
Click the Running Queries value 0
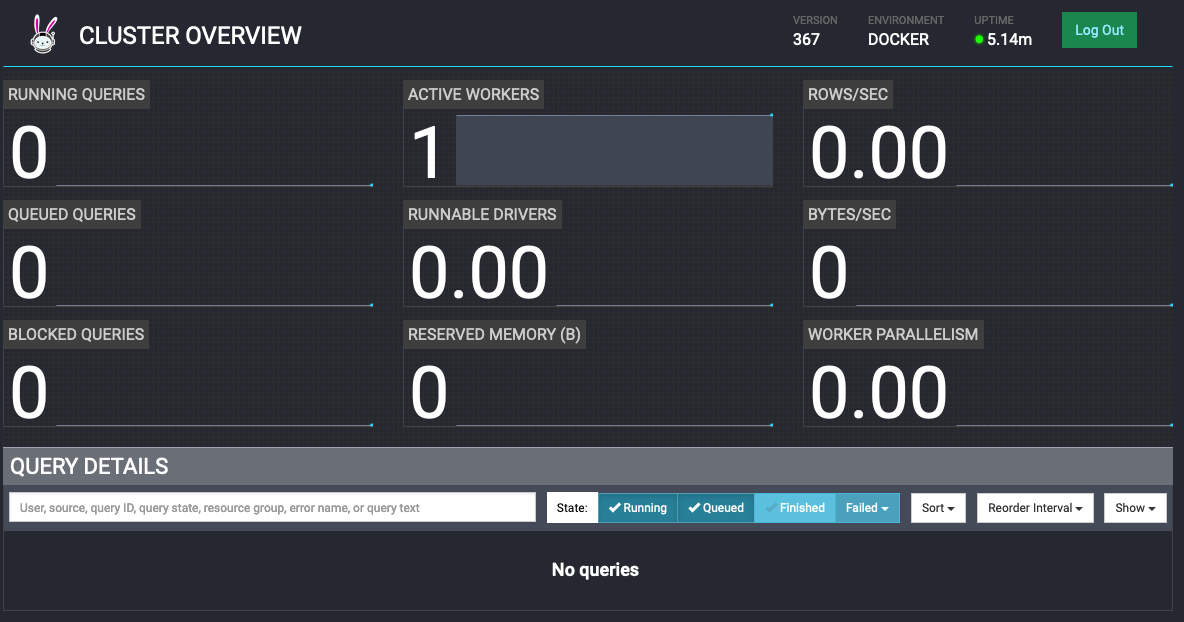tap(29, 153)
